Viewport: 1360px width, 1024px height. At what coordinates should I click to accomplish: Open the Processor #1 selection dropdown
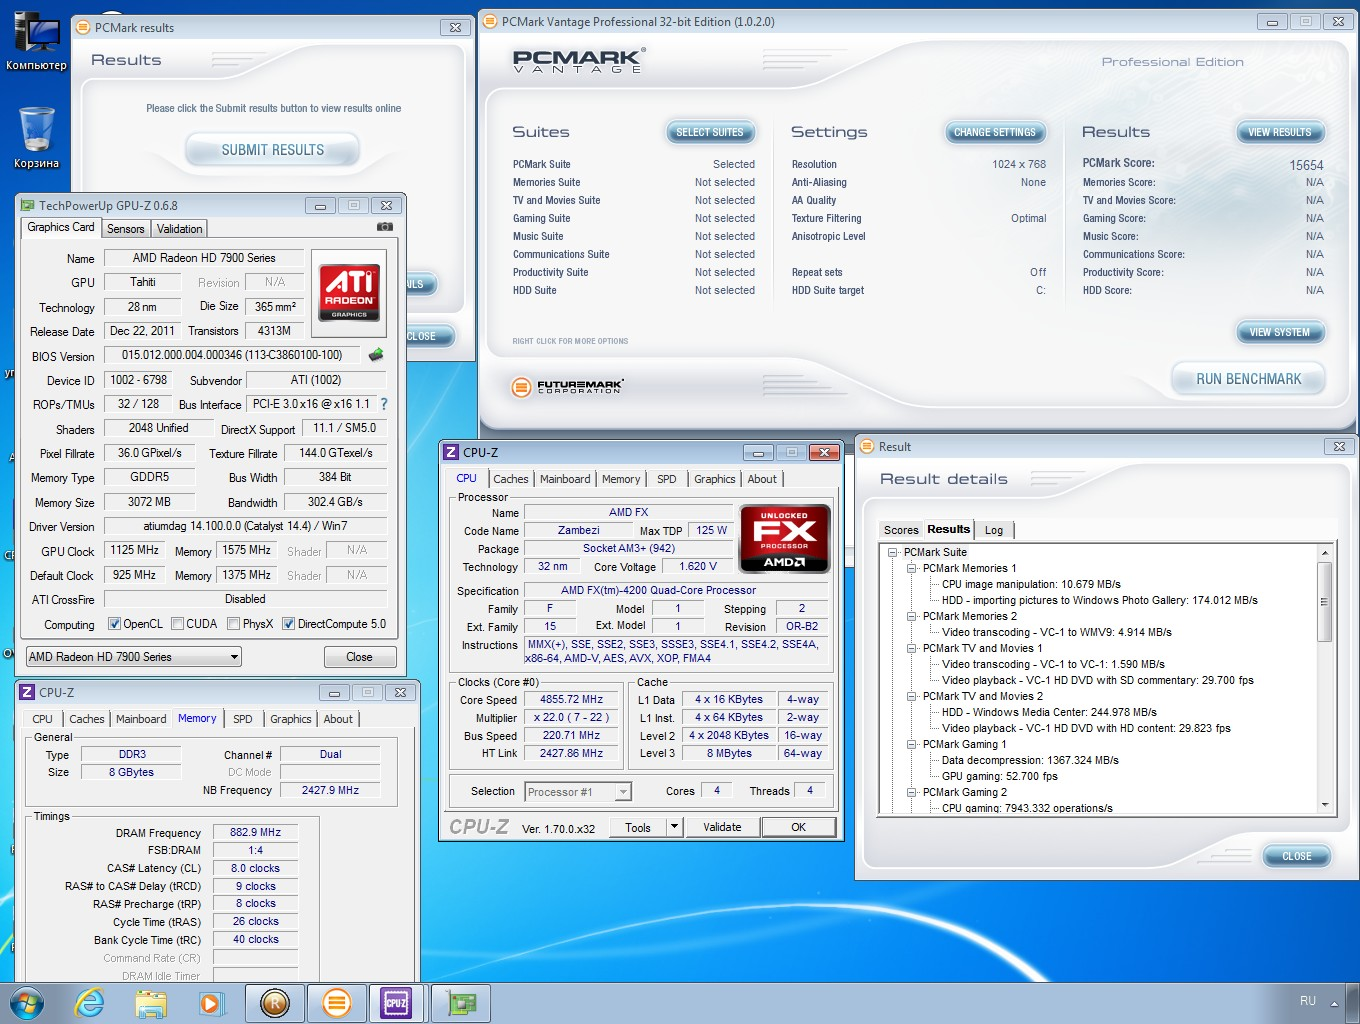[x=578, y=792]
